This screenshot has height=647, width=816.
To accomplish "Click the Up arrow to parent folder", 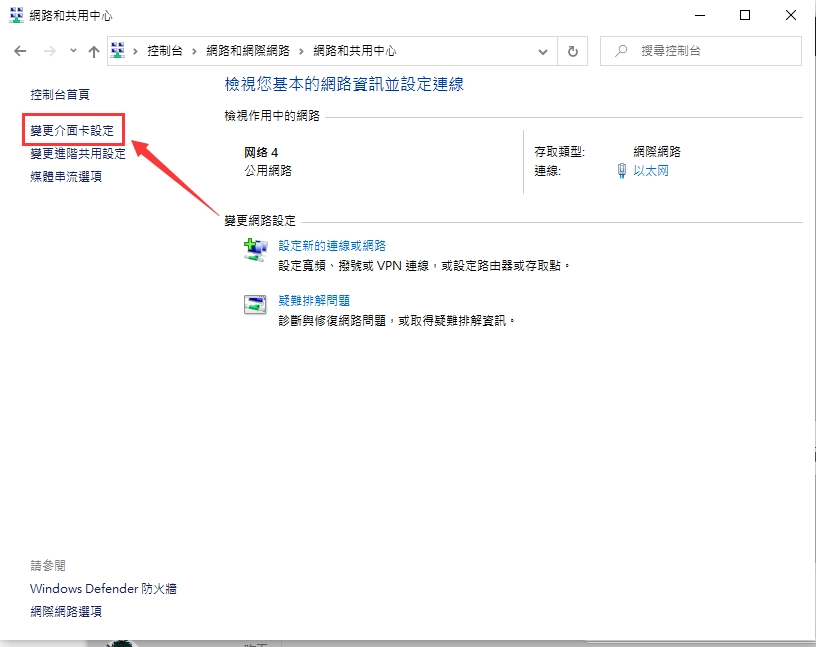I will pos(94,51).
